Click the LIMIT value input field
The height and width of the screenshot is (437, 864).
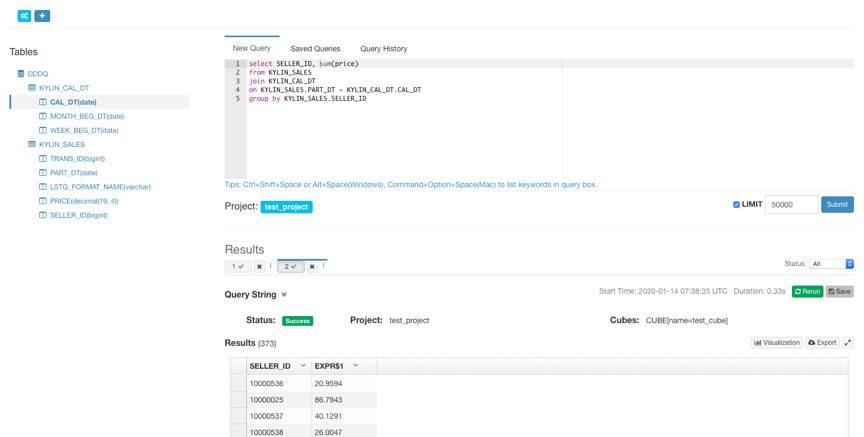click(x=791, y=205)
